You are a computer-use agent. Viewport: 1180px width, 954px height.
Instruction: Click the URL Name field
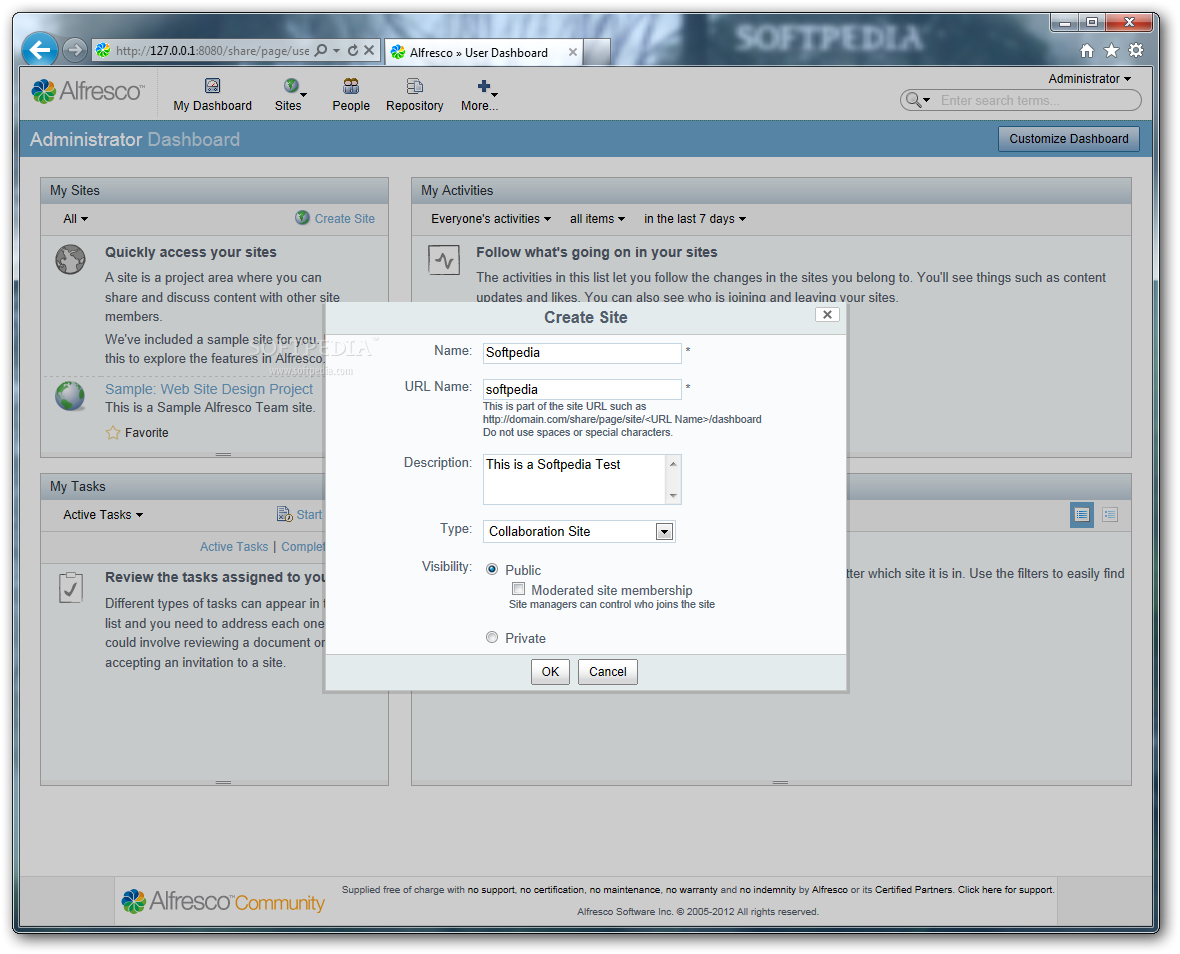click(582, 389)
